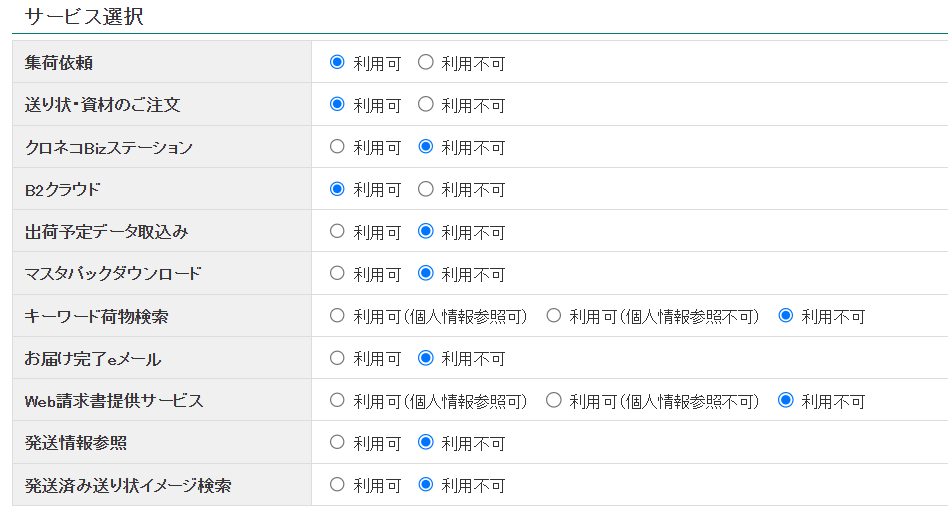Select 利用可(個人情報参照可) for キーワード荷物検索
The width and height of the screenshot is (948, 508).
pyautogui.click(x=337, y=316)
